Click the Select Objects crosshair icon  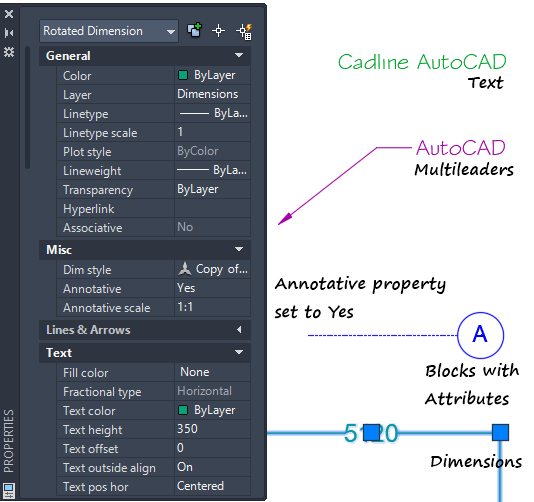pyautogui.click(x=218, y=31)
